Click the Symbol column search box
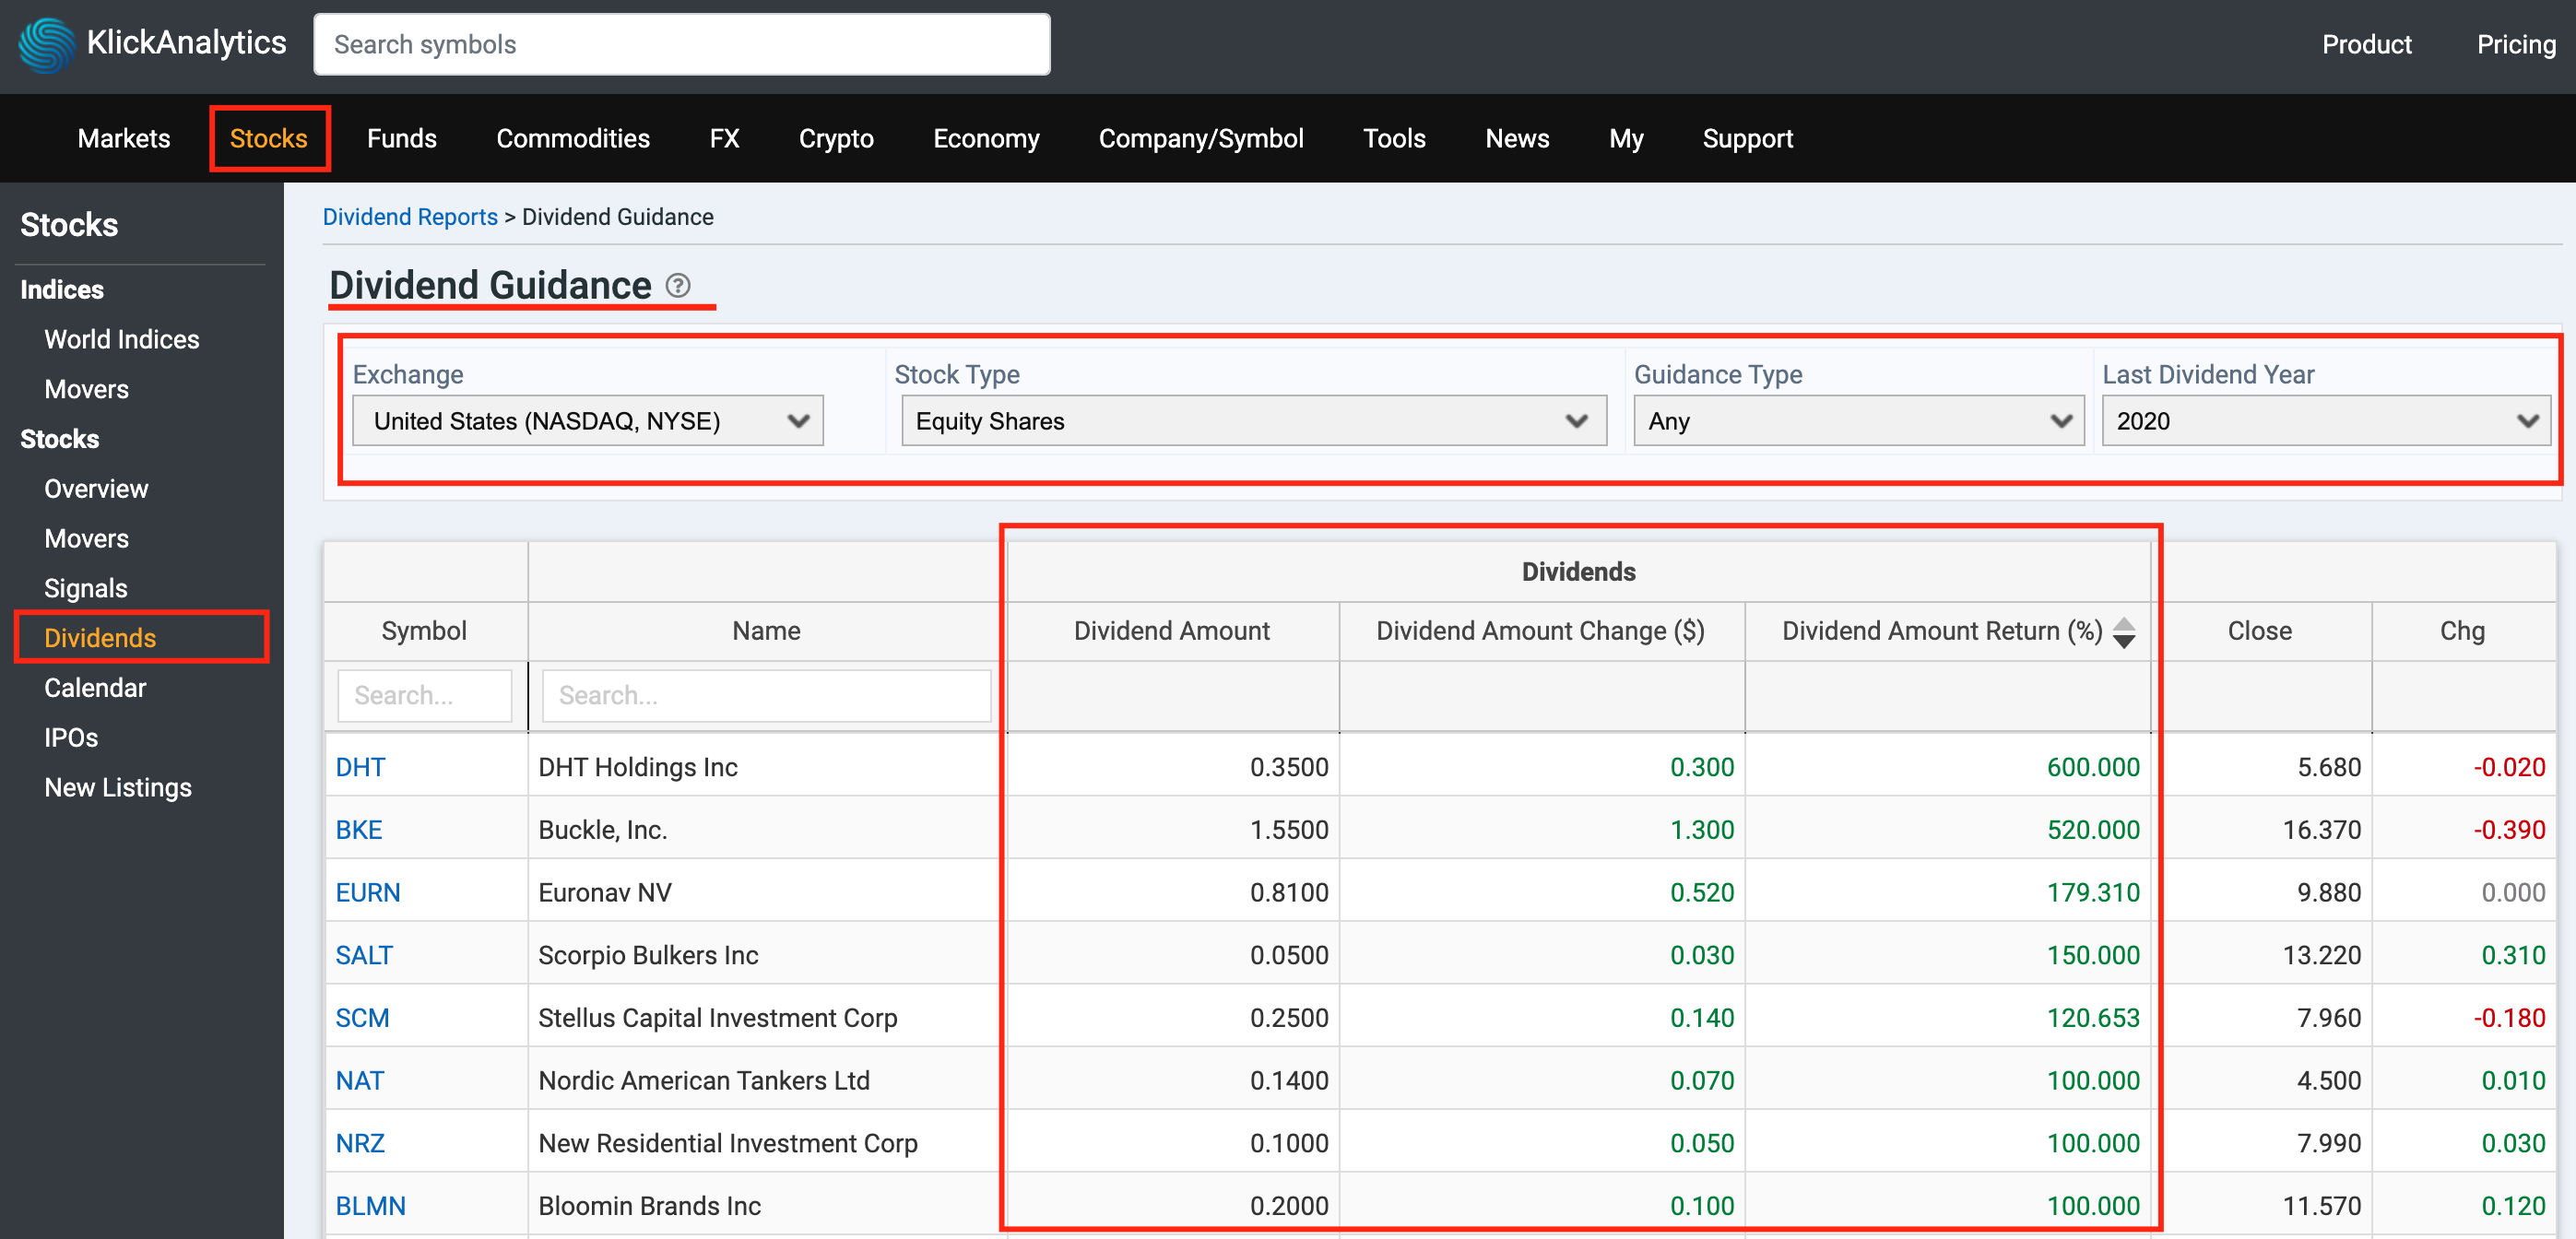The height and width of the screenshot is (1239, 2576). pyautogui.click(x=425, y=695)
